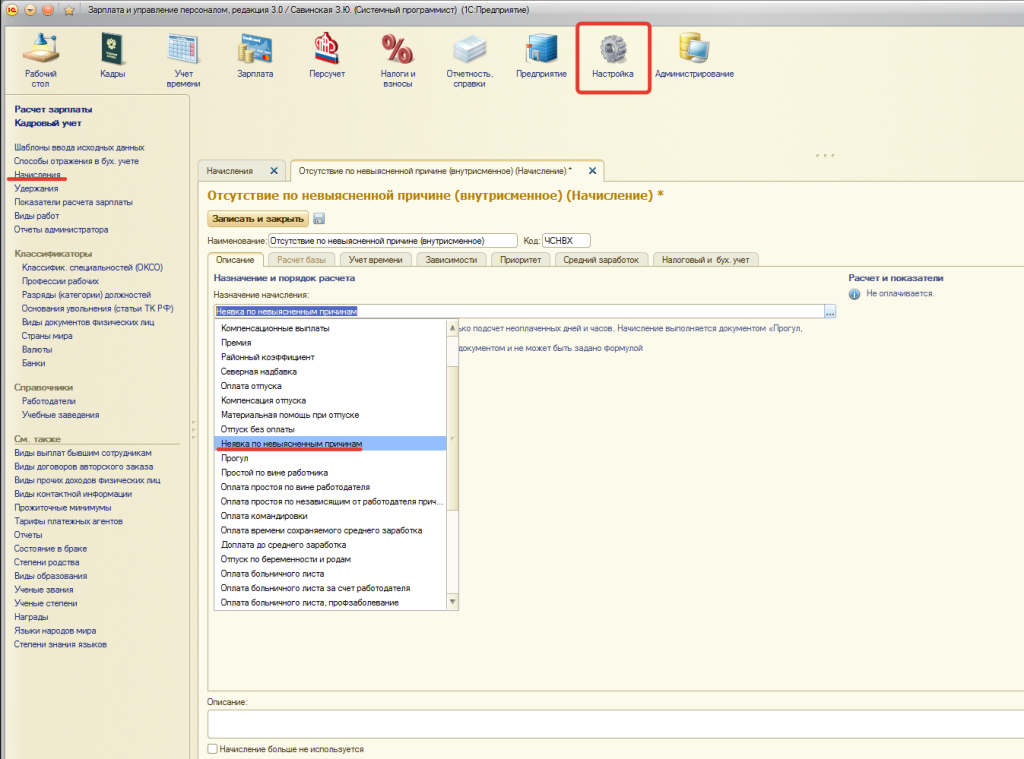1024x759 pixels.
Task: Choose Компенсация отпуска item
Action: coord(330,400)
